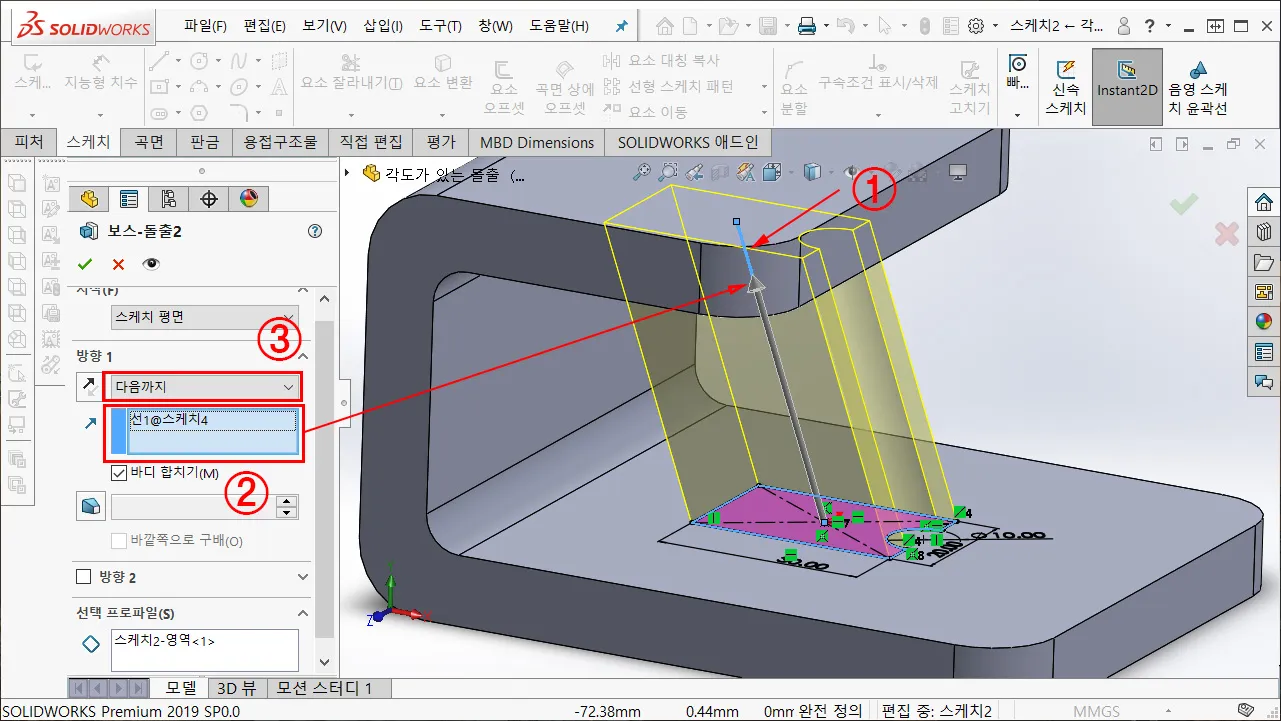This screenshot has width=1281, height=721.
Task: Open the 스케치 평면 start condition dropdown
Action: 205,317
